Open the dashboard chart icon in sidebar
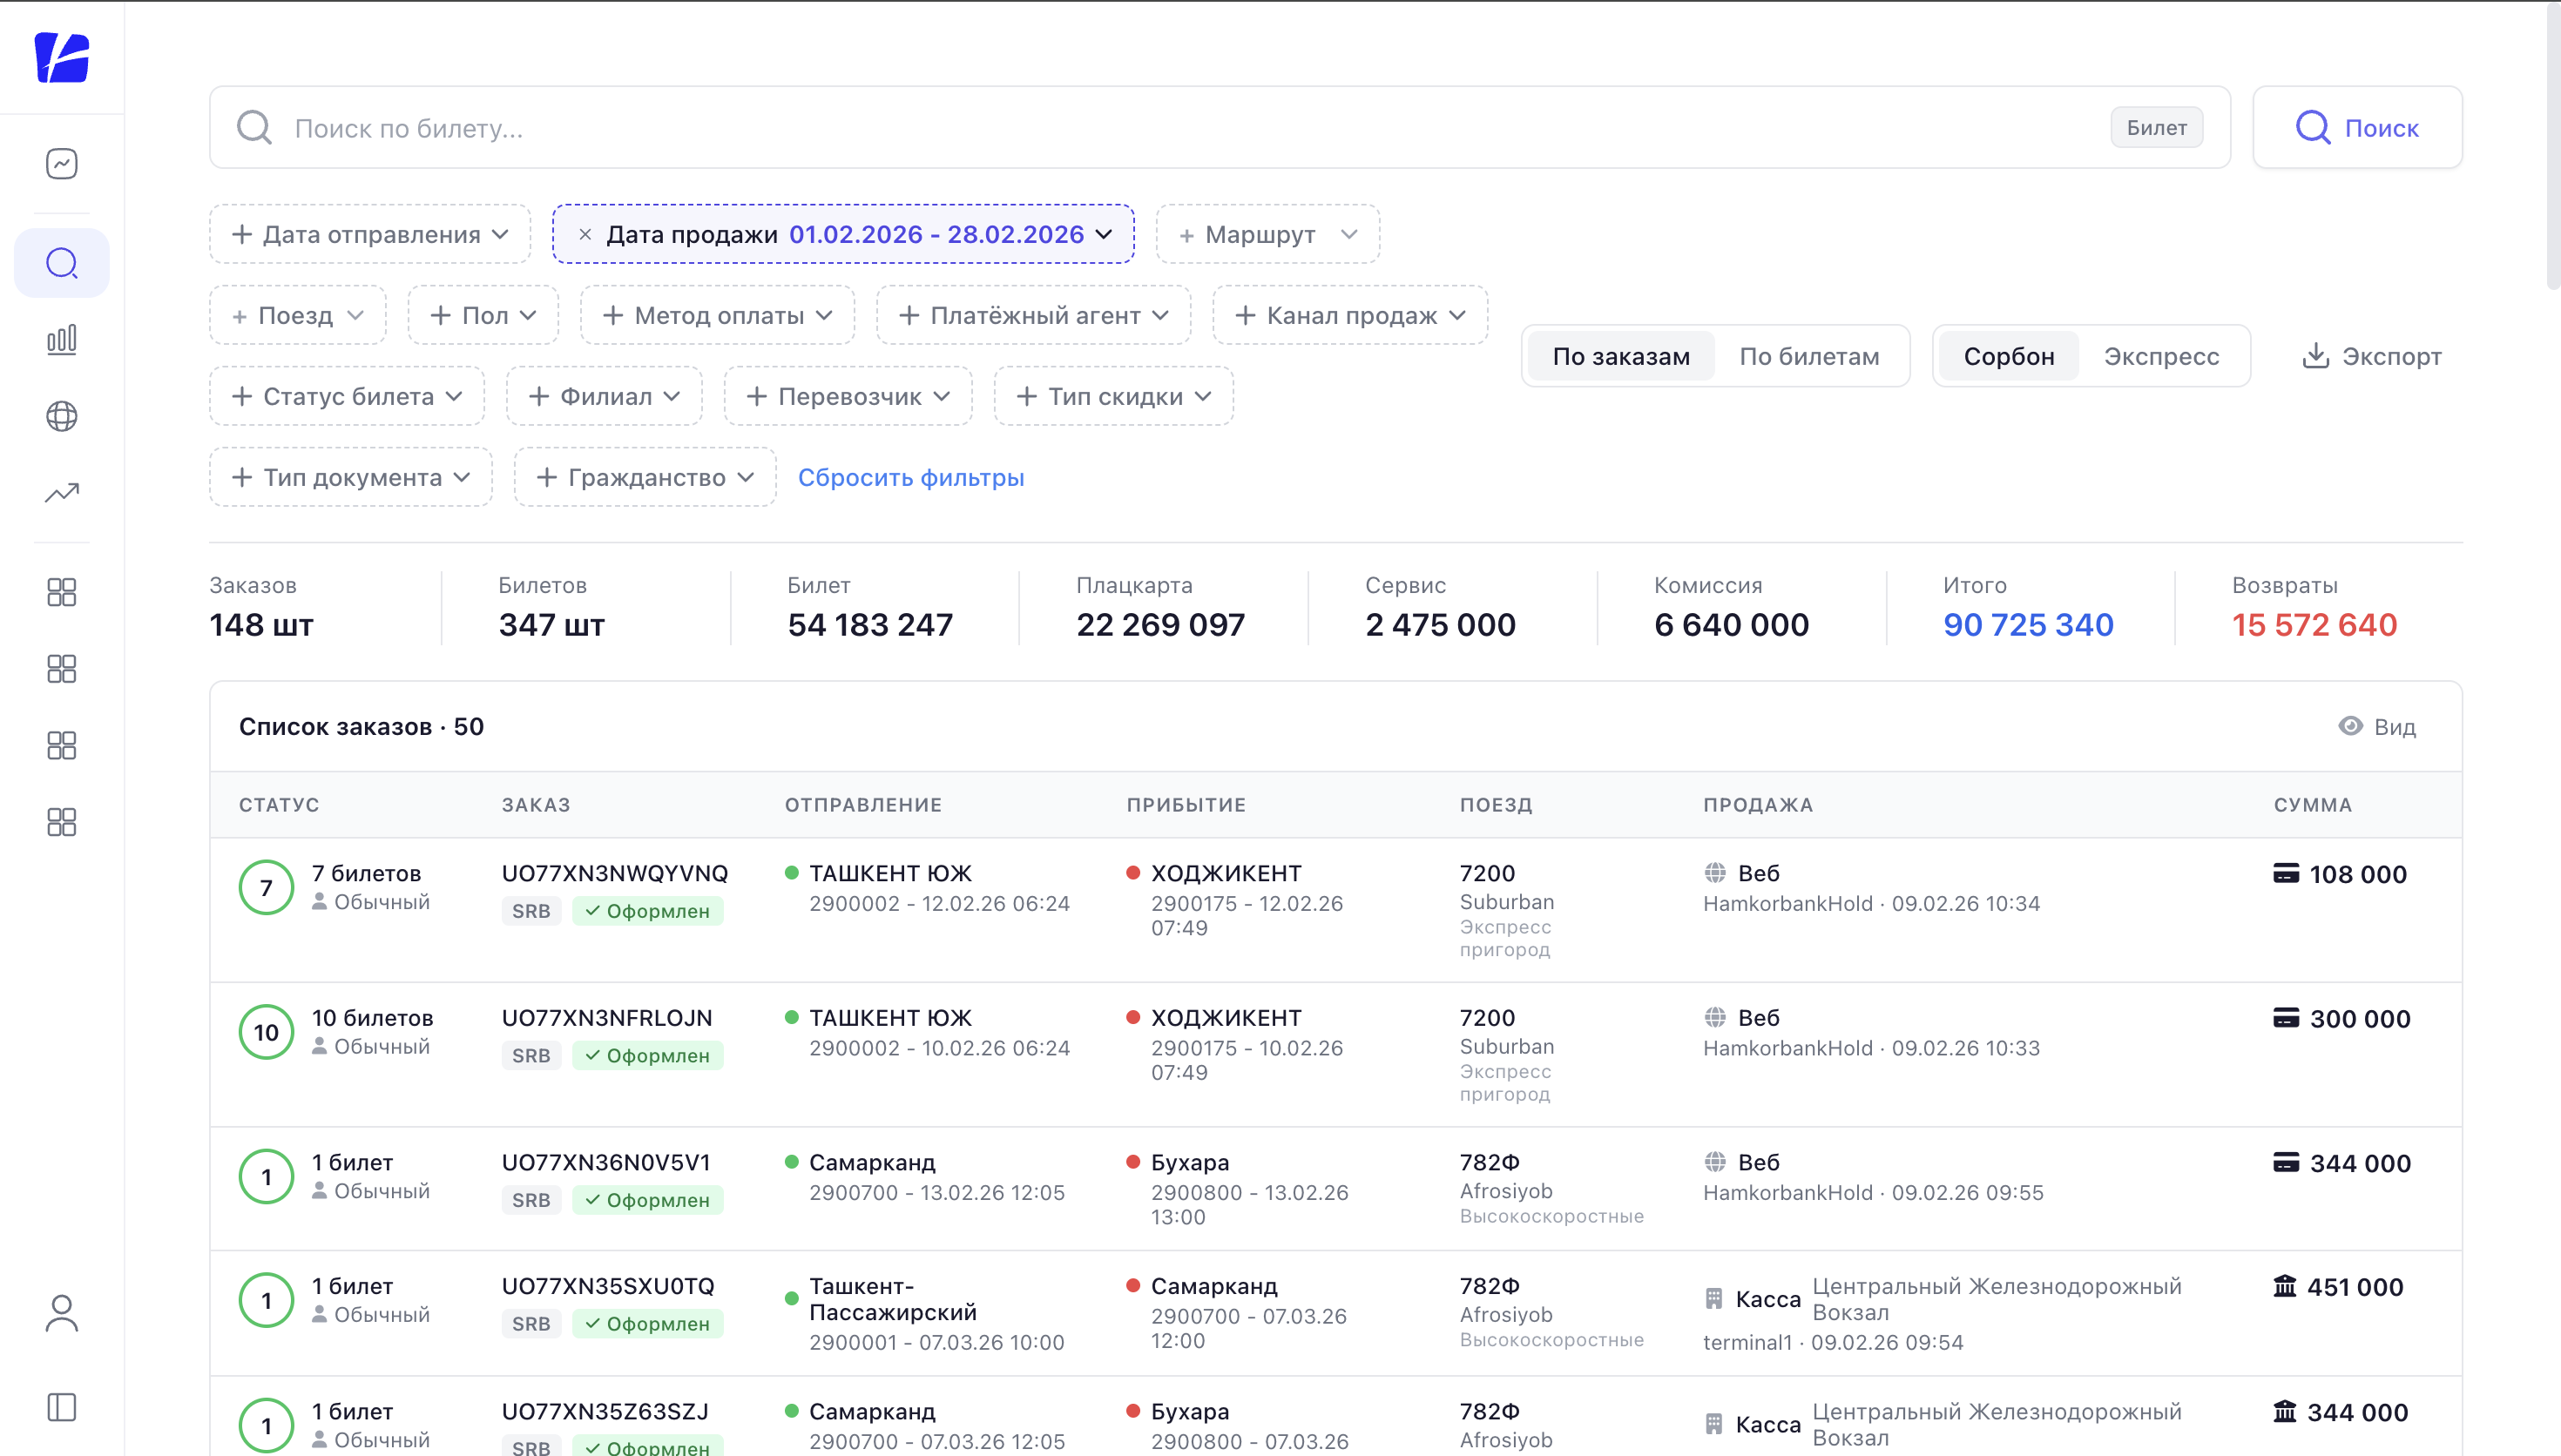Viewport: 2561px width, 1456px height. (62, 163)
